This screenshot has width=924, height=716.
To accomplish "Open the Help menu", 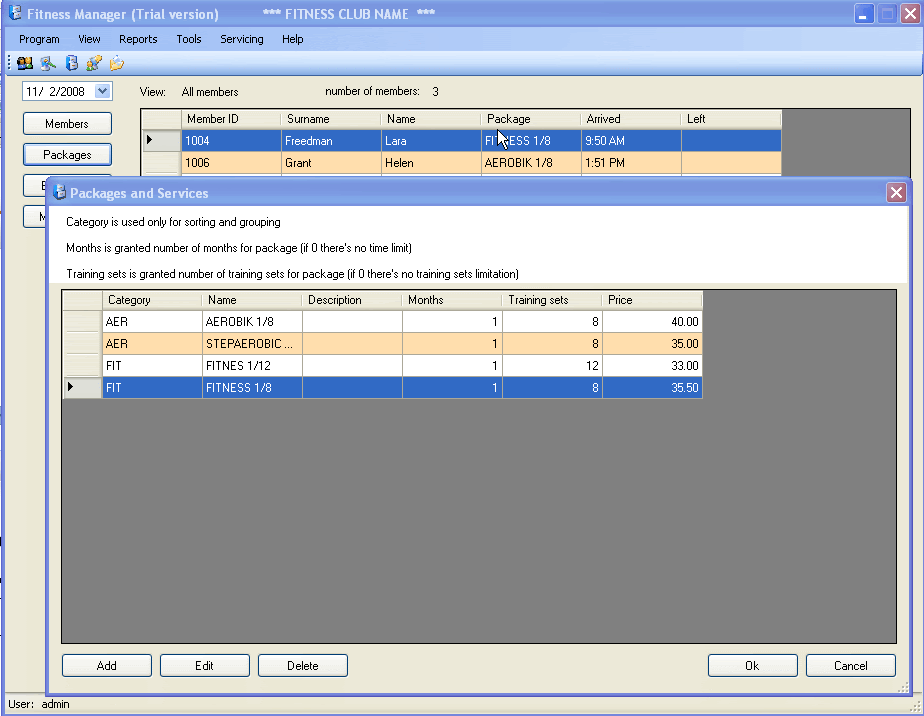I will tap(292, 39).
